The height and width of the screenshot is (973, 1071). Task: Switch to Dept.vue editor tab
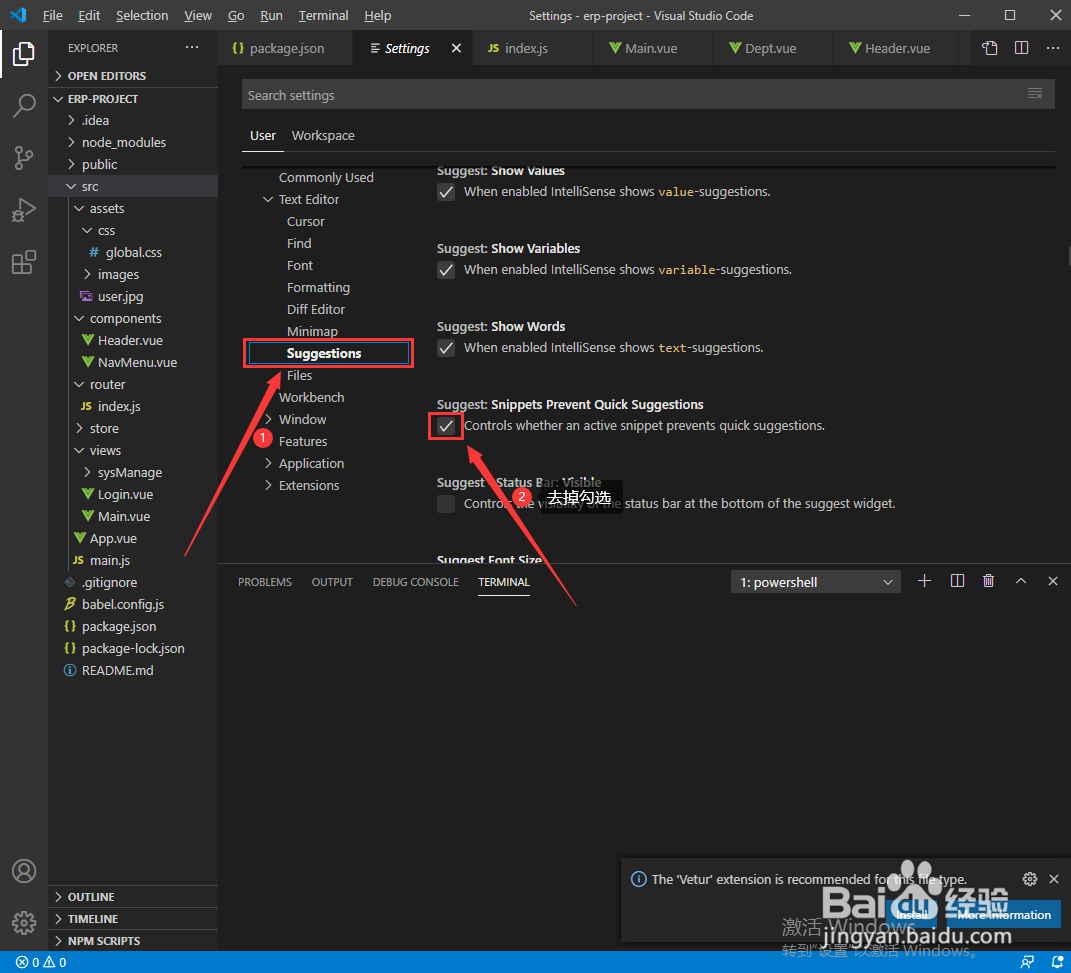[x=770, y=48]
